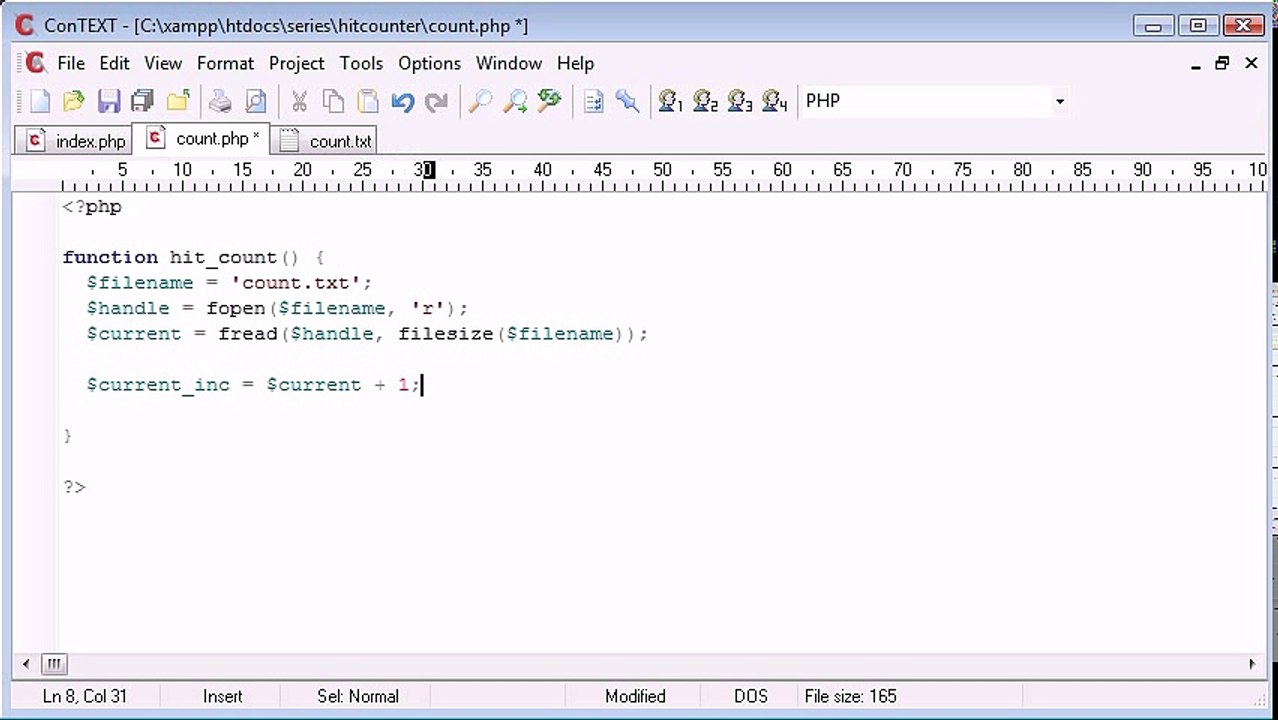
Task: Click on 'function hit_count()' code line
Action: [193, 257]
